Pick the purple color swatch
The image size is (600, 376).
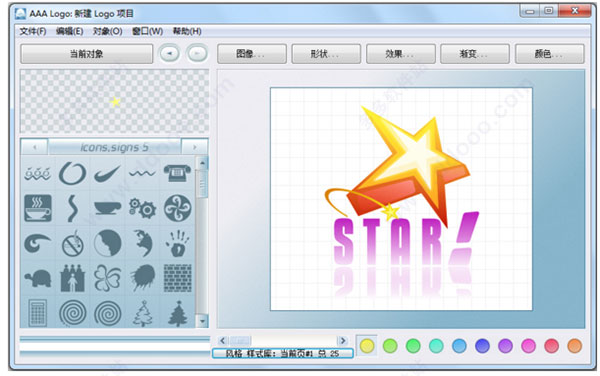(x=505, y=346)
